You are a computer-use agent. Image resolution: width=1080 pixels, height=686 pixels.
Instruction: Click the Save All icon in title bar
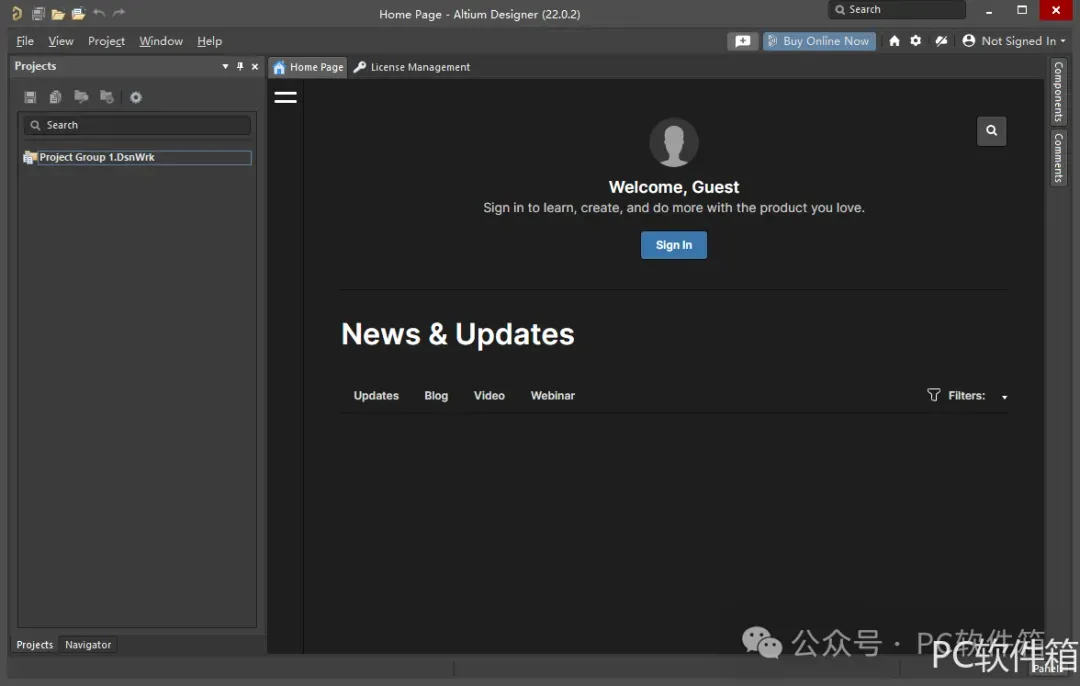tap(38, 13)
